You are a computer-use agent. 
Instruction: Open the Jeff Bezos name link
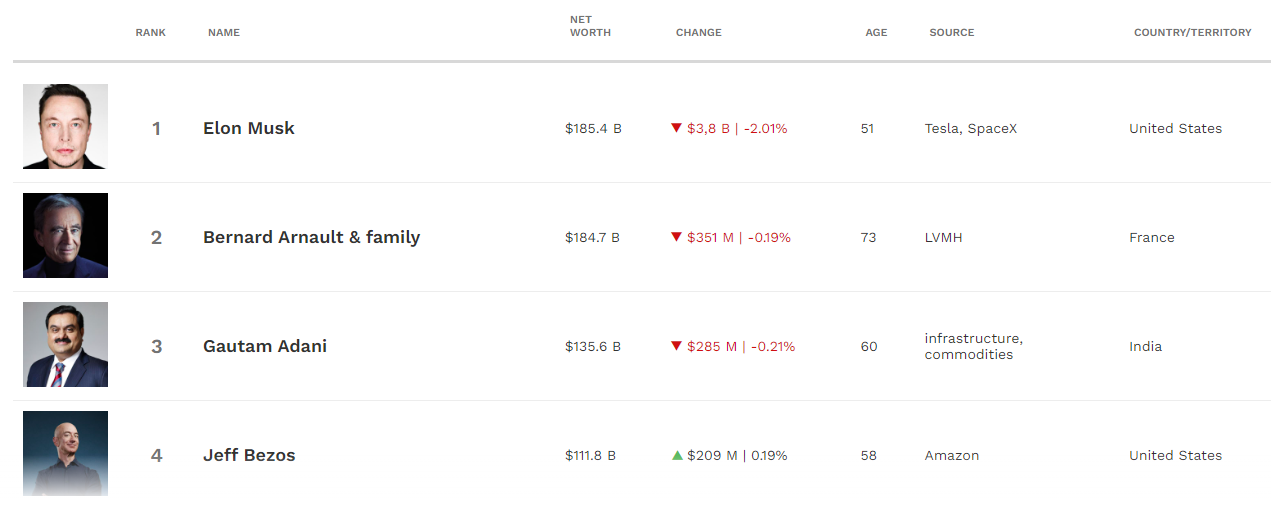(249, 455)
